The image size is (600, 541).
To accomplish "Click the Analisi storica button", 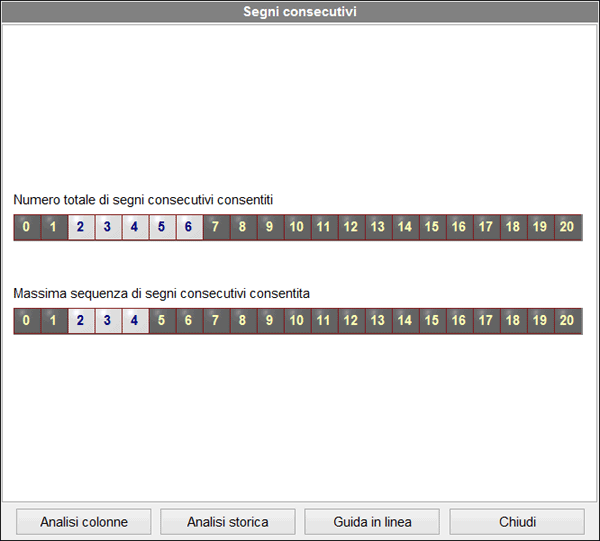I will [228, 522].
